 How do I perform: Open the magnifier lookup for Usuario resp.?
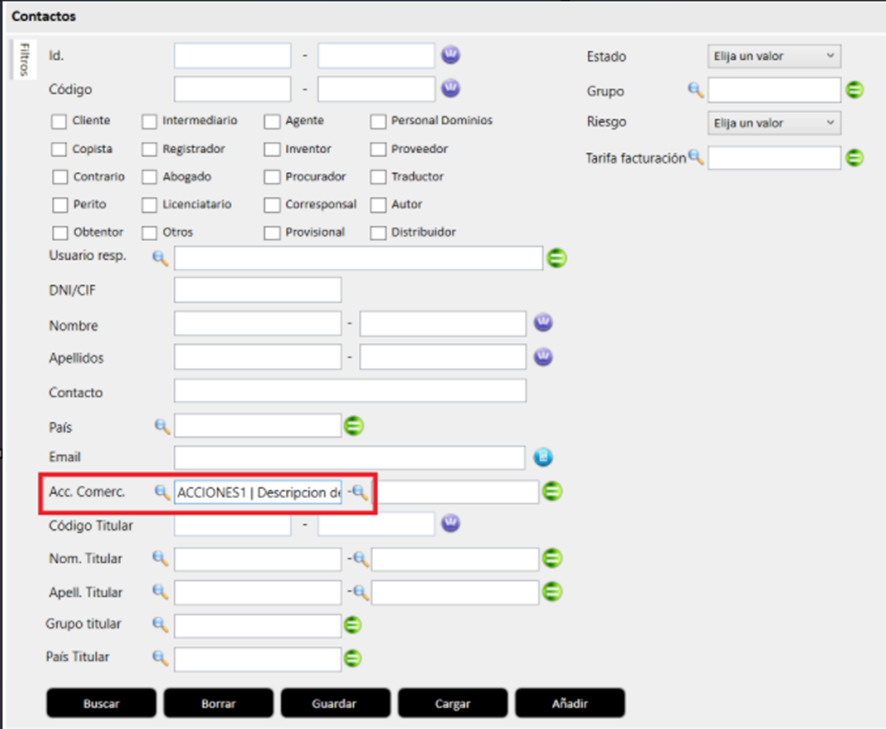pos(160,258)
